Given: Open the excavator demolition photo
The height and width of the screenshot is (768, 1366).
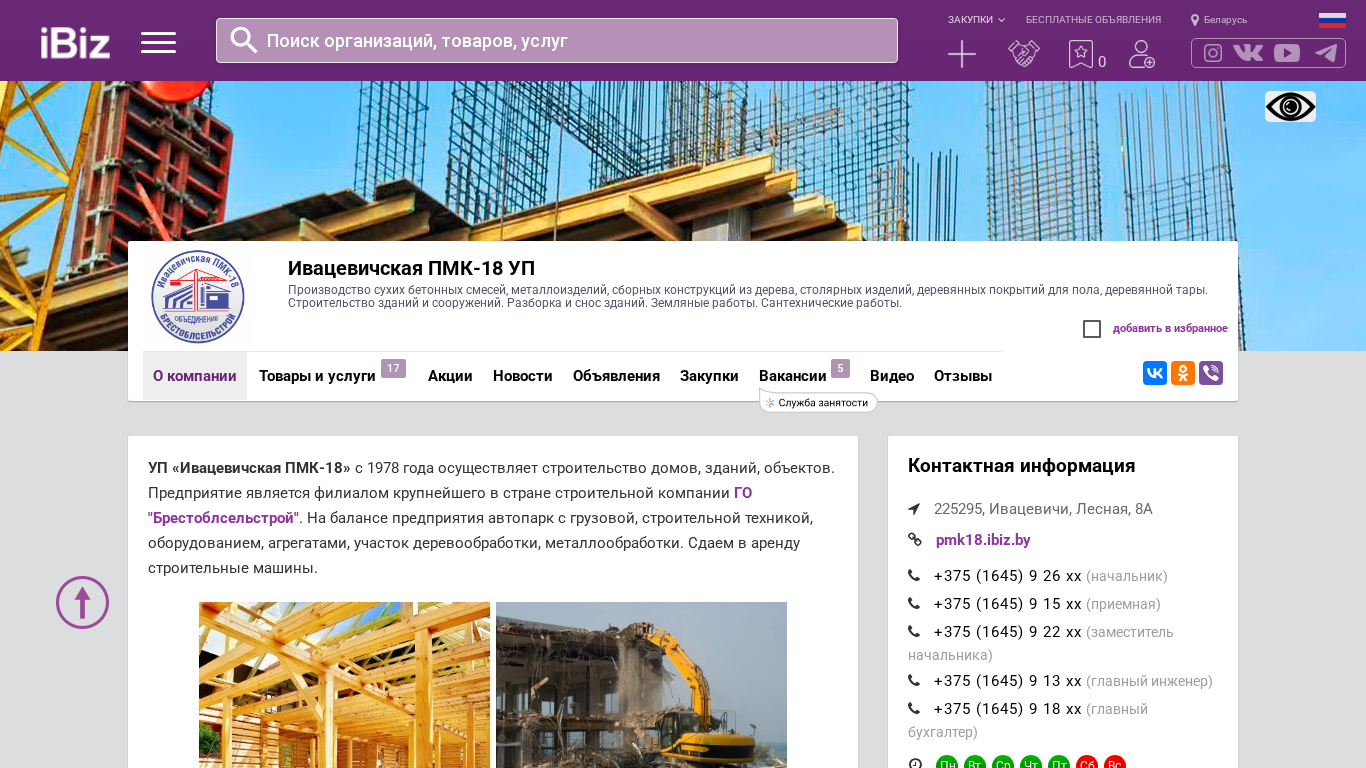Looking at the screenshot, I should [x=641, y=685].
